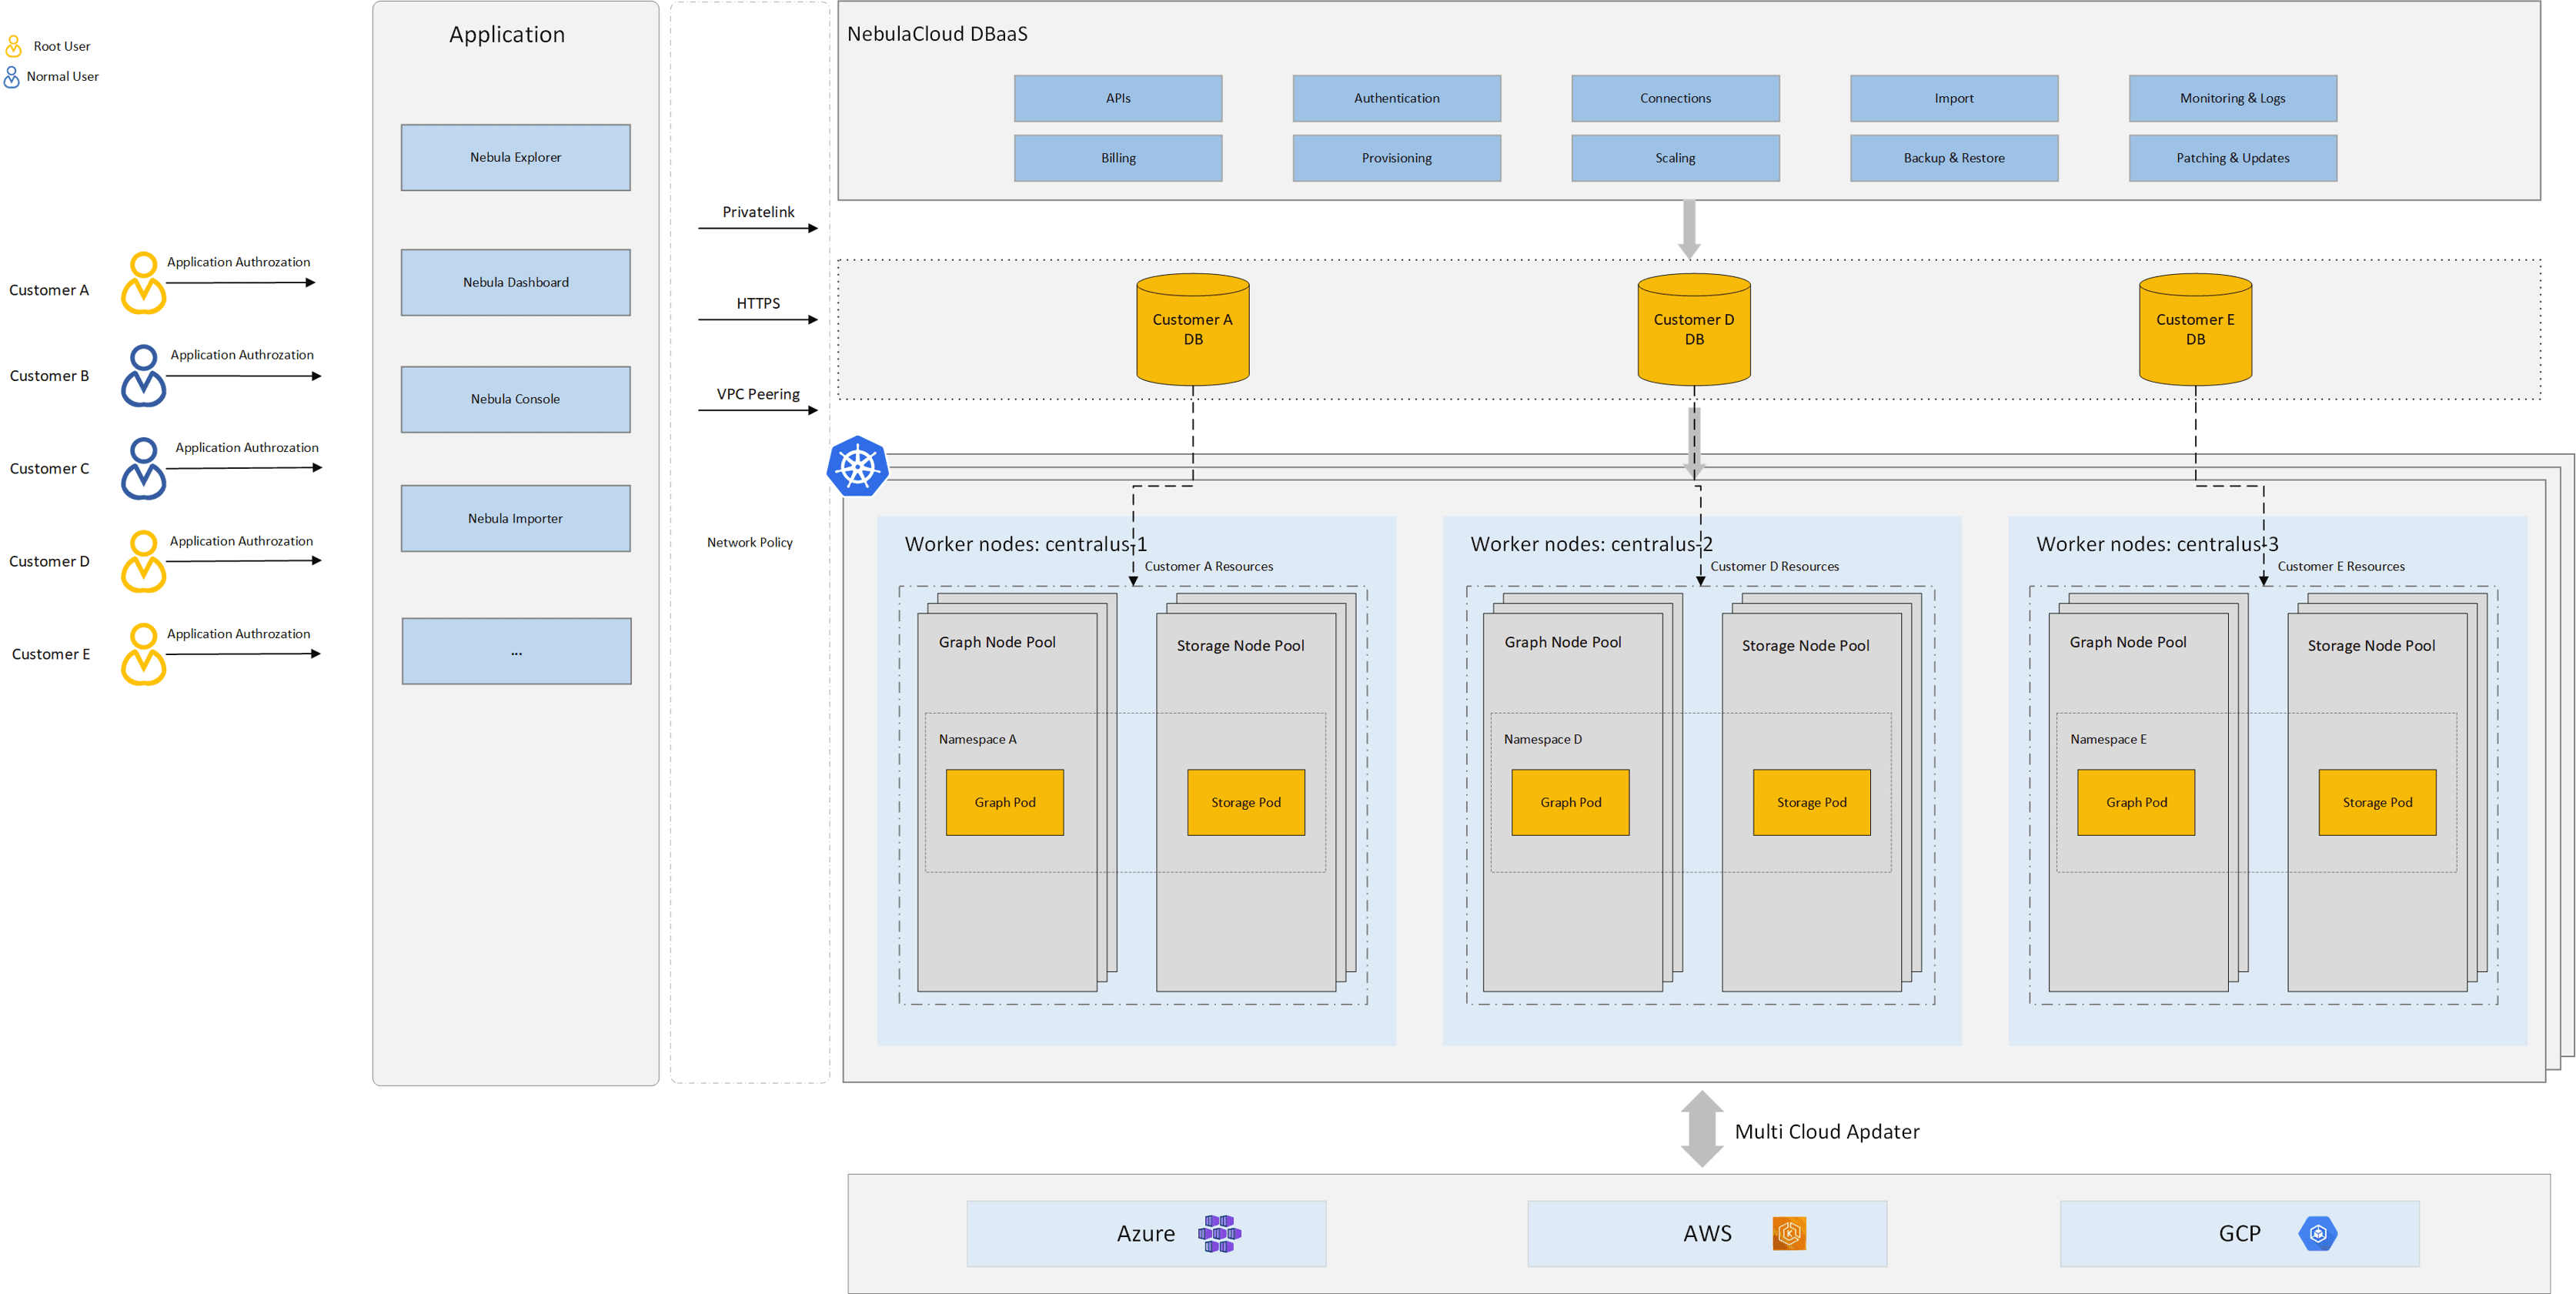The width and height of the screenshot is (2576, 1294).
Task: Select the Connections box
Action: coord(1676,99)
